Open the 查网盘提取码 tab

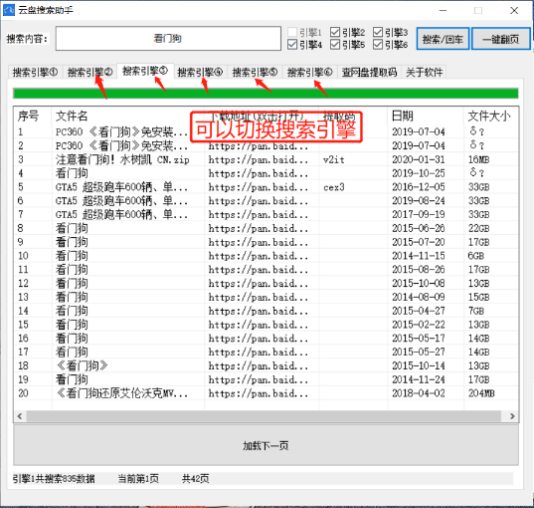(370, 72)
